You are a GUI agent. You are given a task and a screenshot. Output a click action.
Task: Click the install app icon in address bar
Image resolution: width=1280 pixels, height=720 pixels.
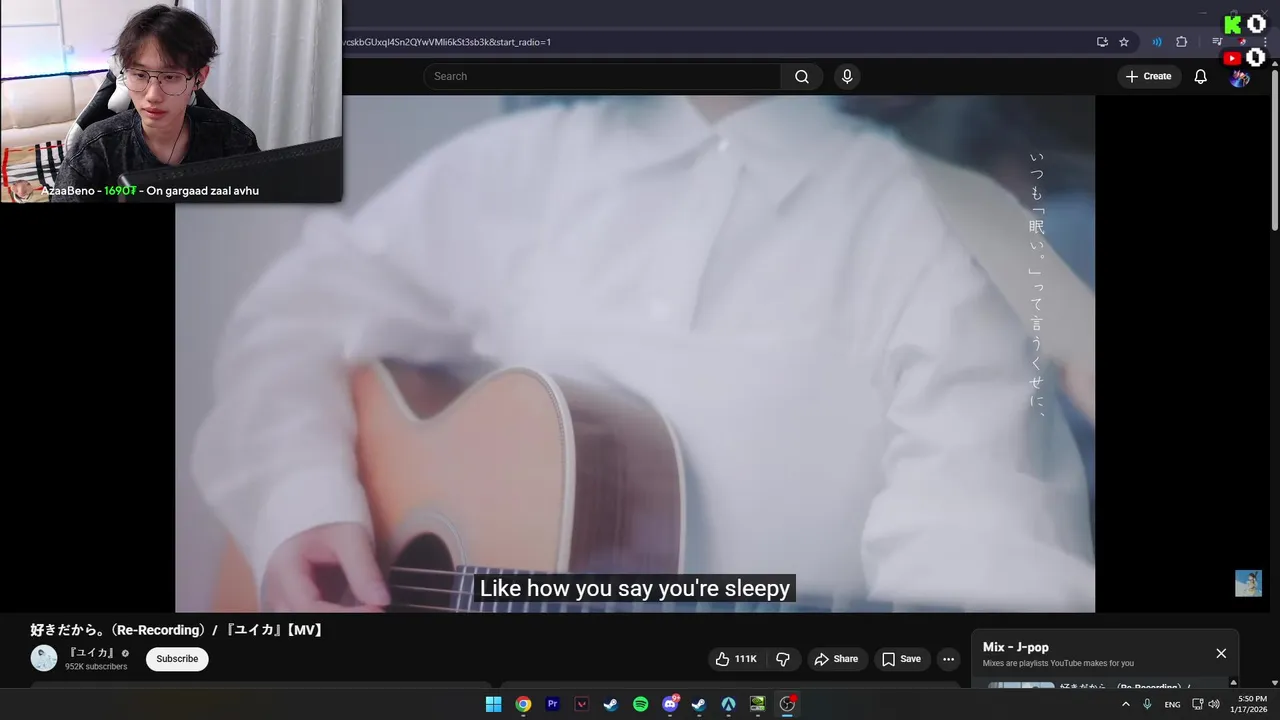tap(1102, 42)
